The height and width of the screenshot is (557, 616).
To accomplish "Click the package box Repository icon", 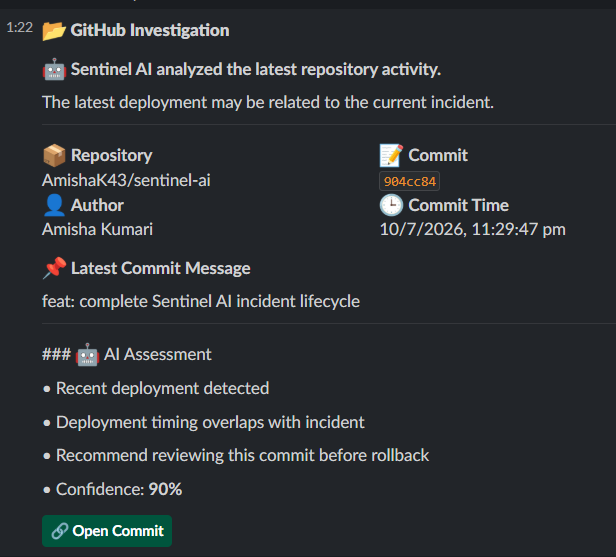I will 54,155.
